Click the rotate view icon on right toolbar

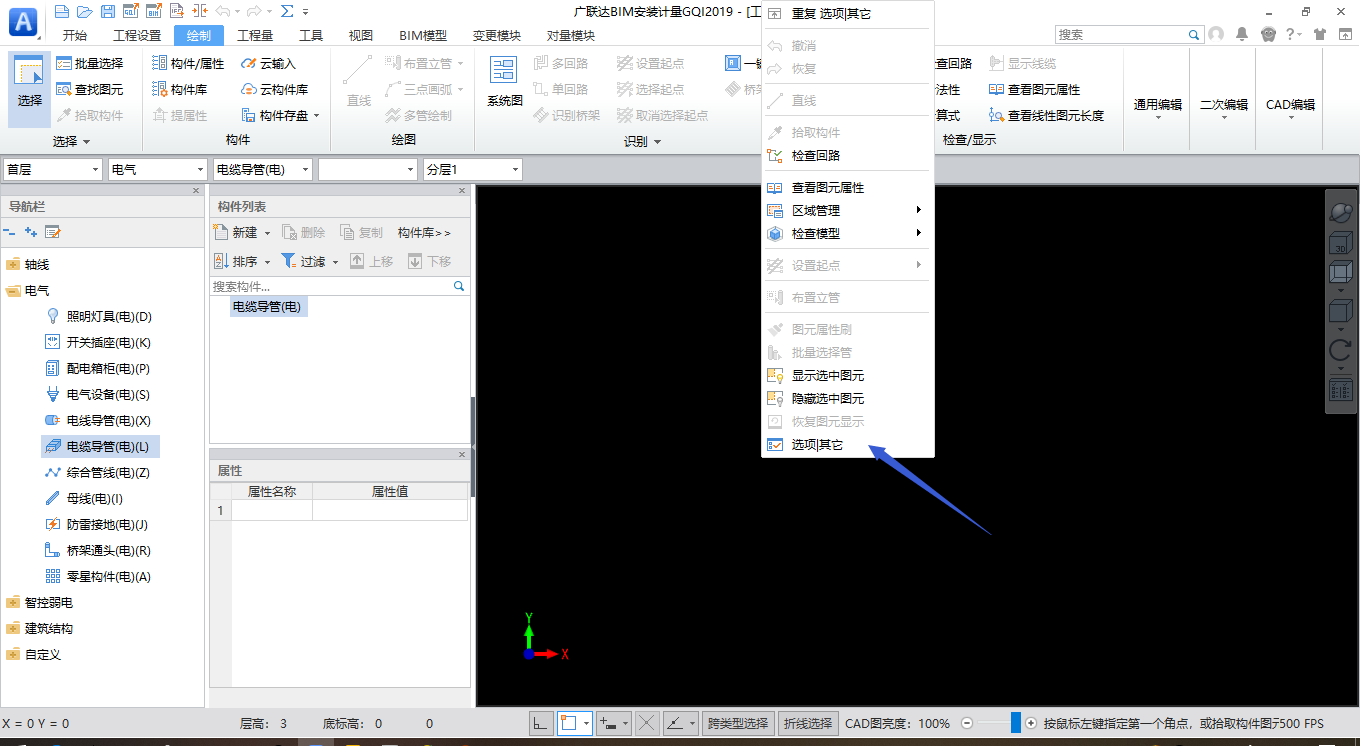(1340, 350)
